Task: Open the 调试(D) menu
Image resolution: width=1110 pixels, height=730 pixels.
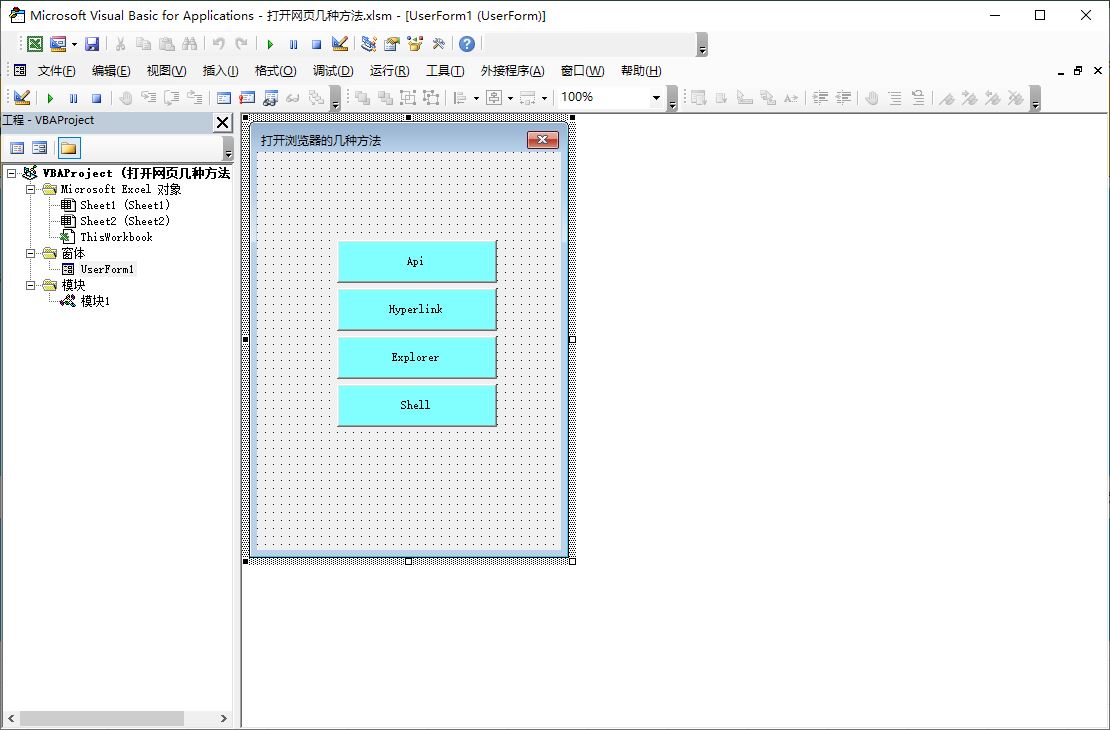Action: [333, 71]
